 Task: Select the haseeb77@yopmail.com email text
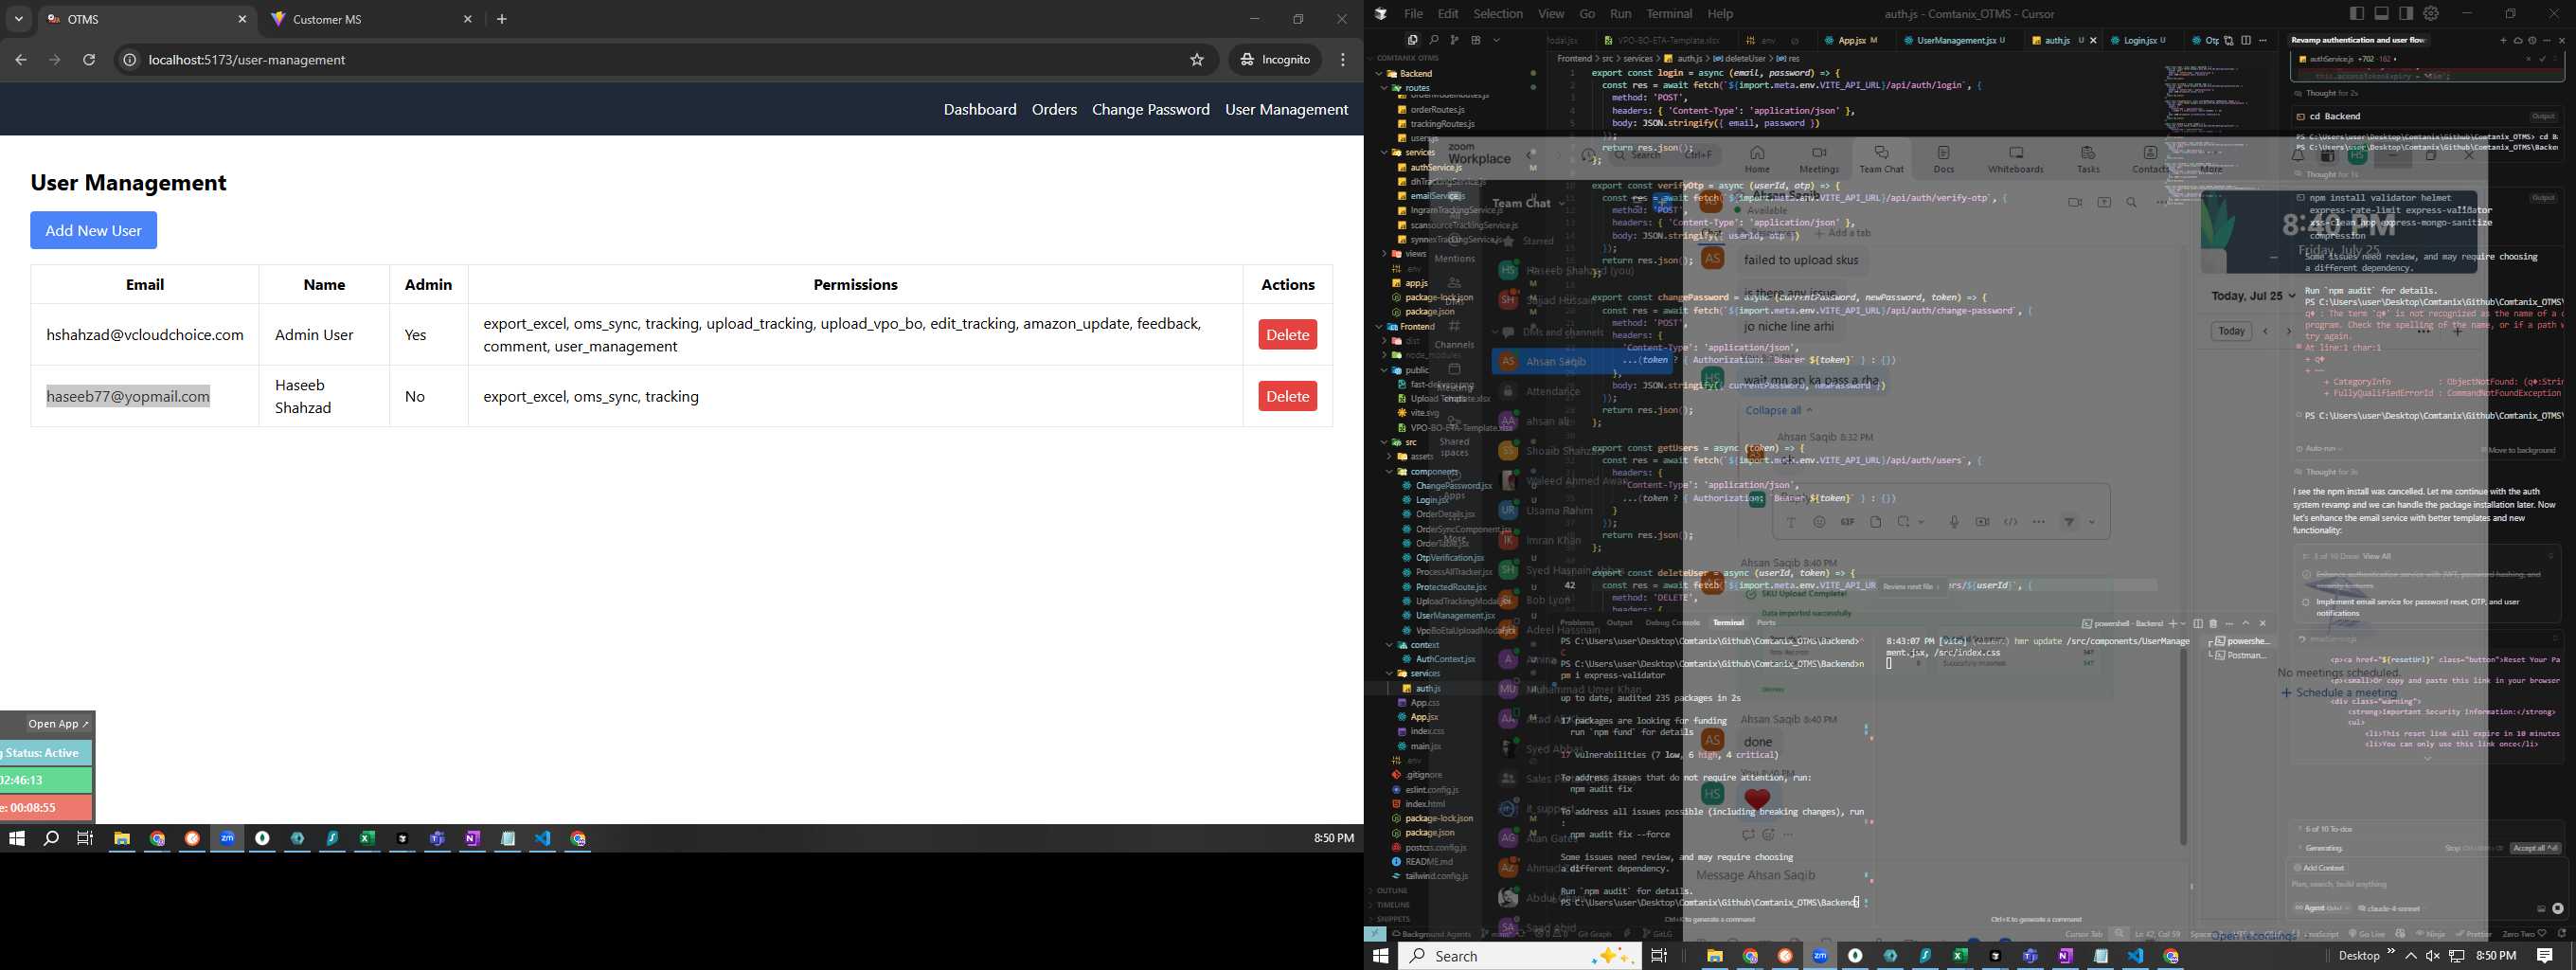(x=128, y=396)
